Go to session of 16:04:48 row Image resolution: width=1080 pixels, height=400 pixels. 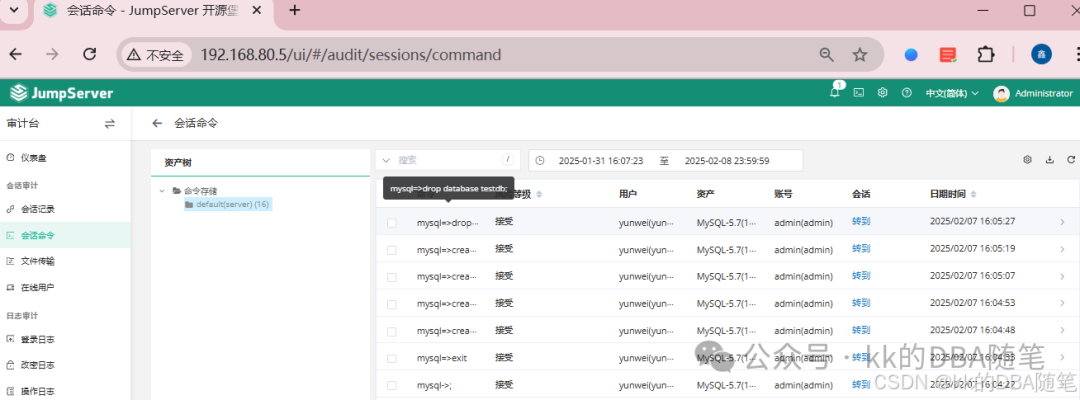[861, 330]
